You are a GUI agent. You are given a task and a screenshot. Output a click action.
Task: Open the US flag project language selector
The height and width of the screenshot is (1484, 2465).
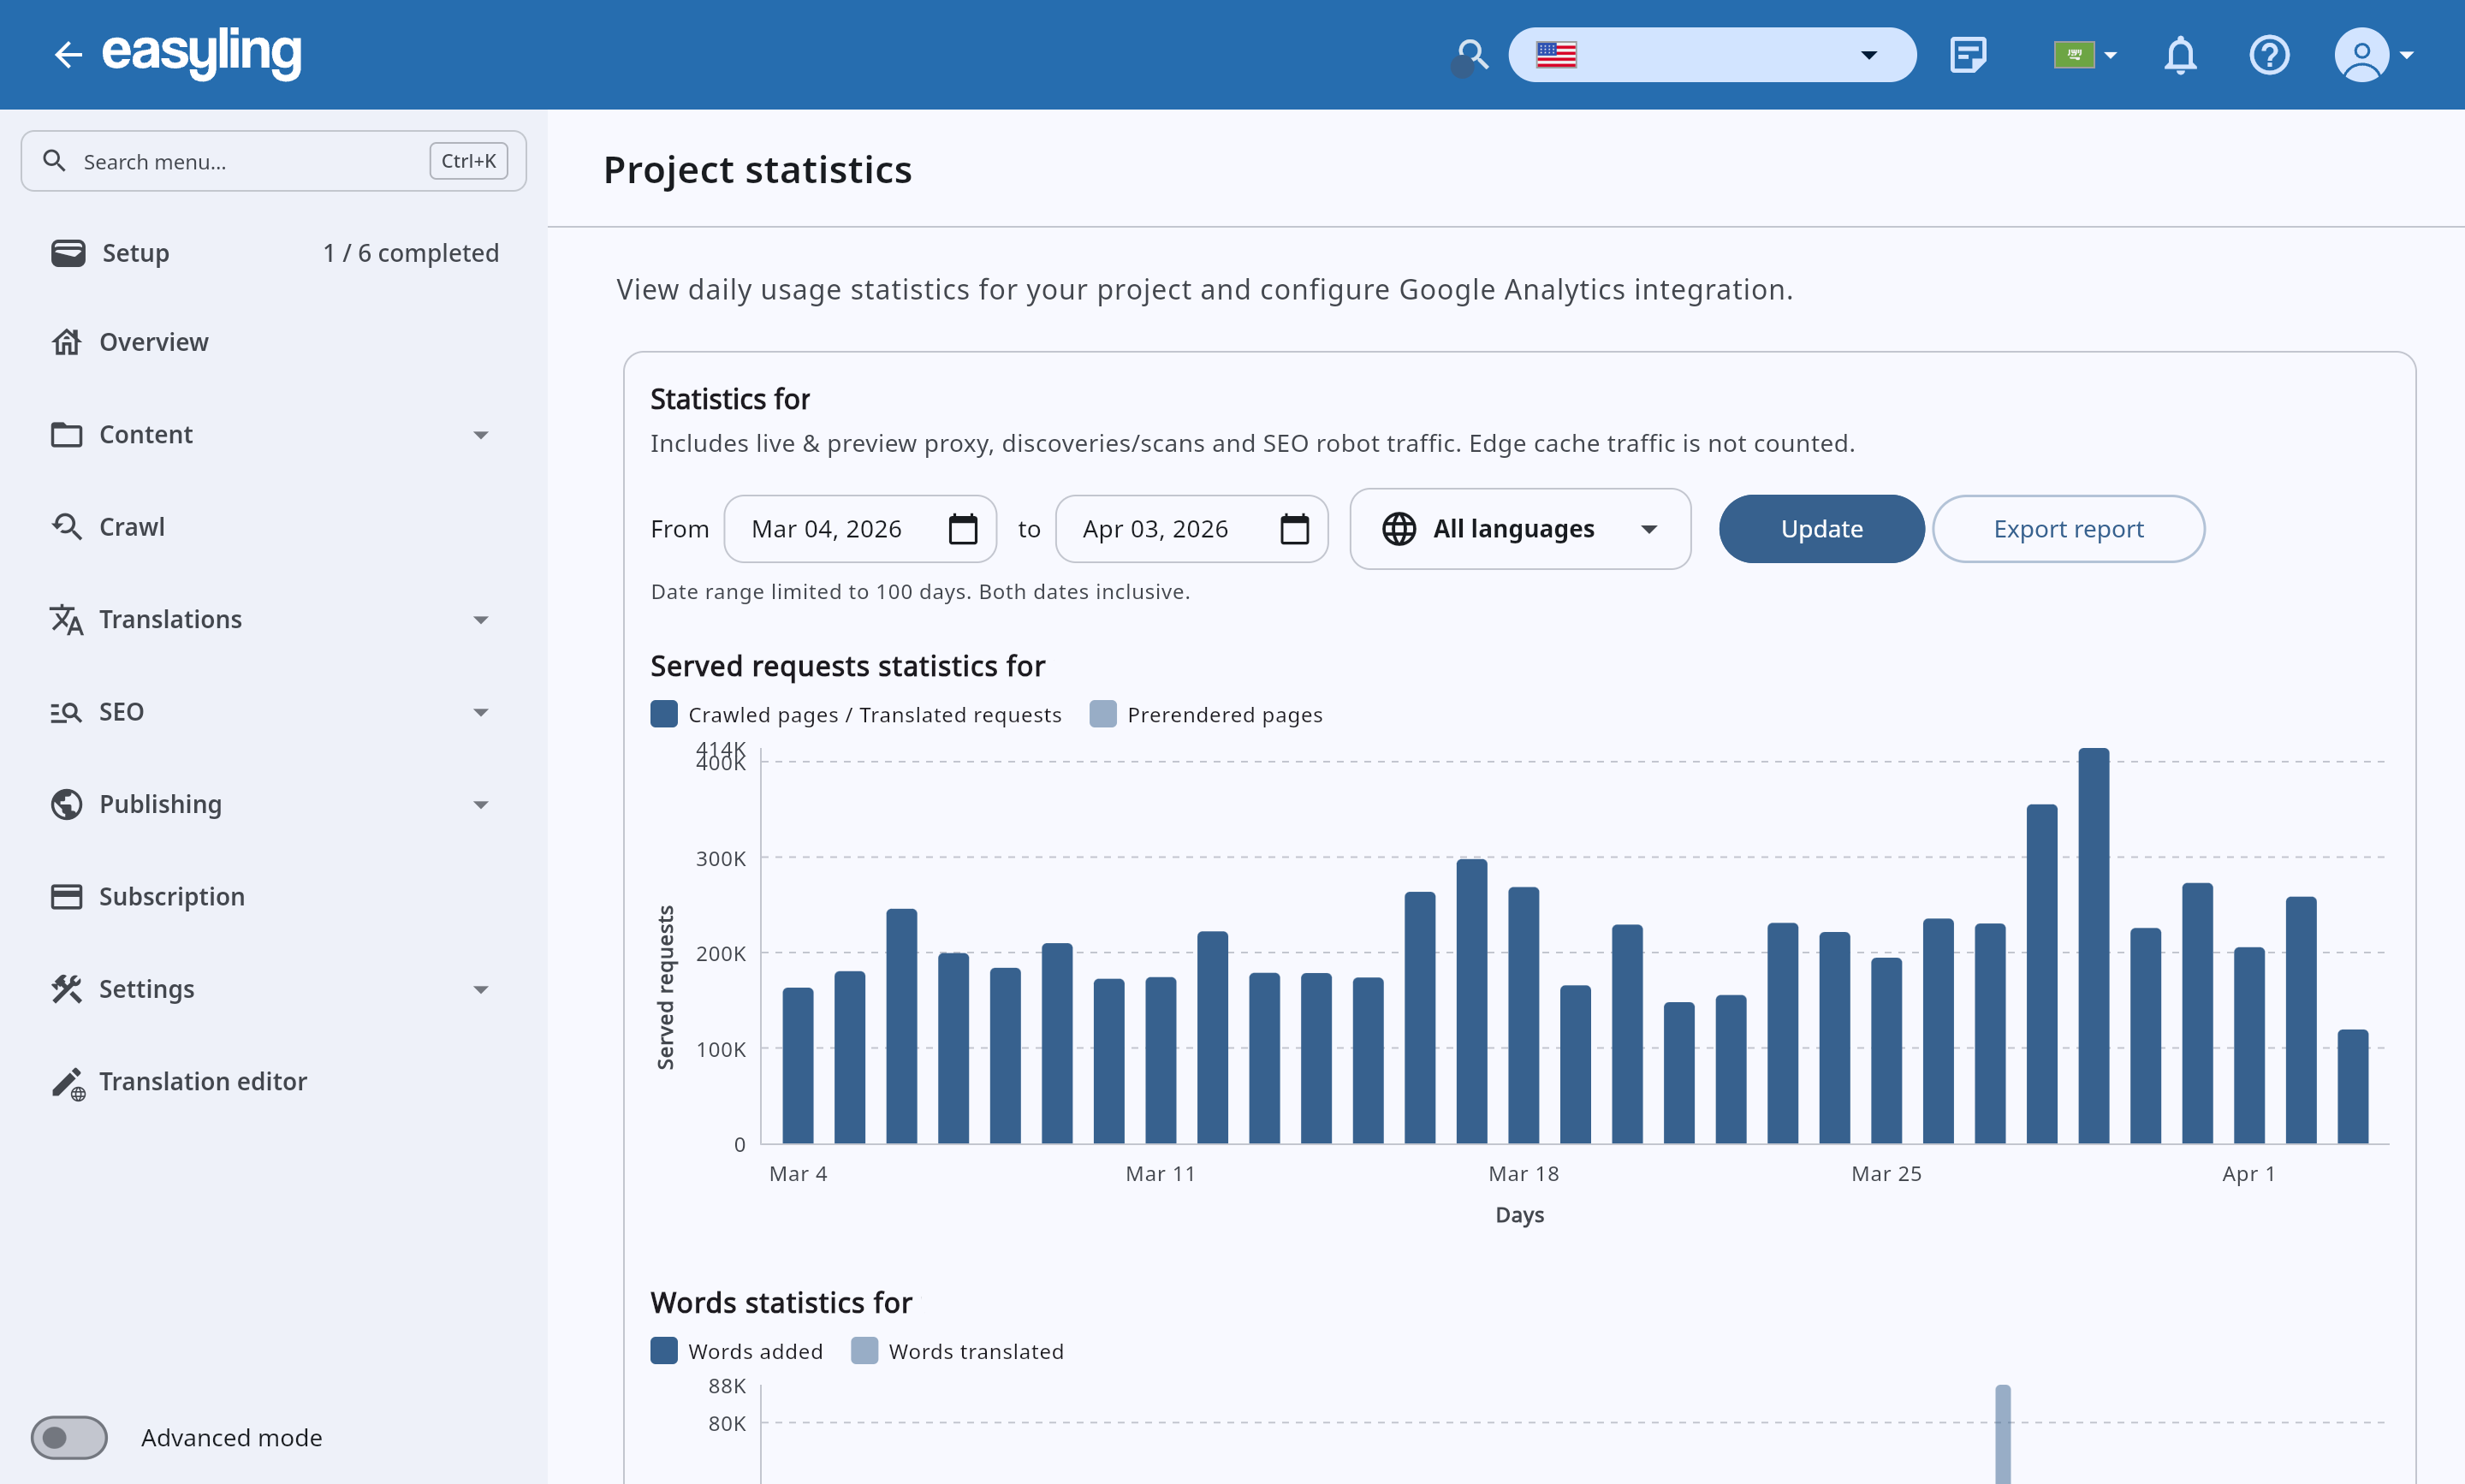[x=1710, y=54]
